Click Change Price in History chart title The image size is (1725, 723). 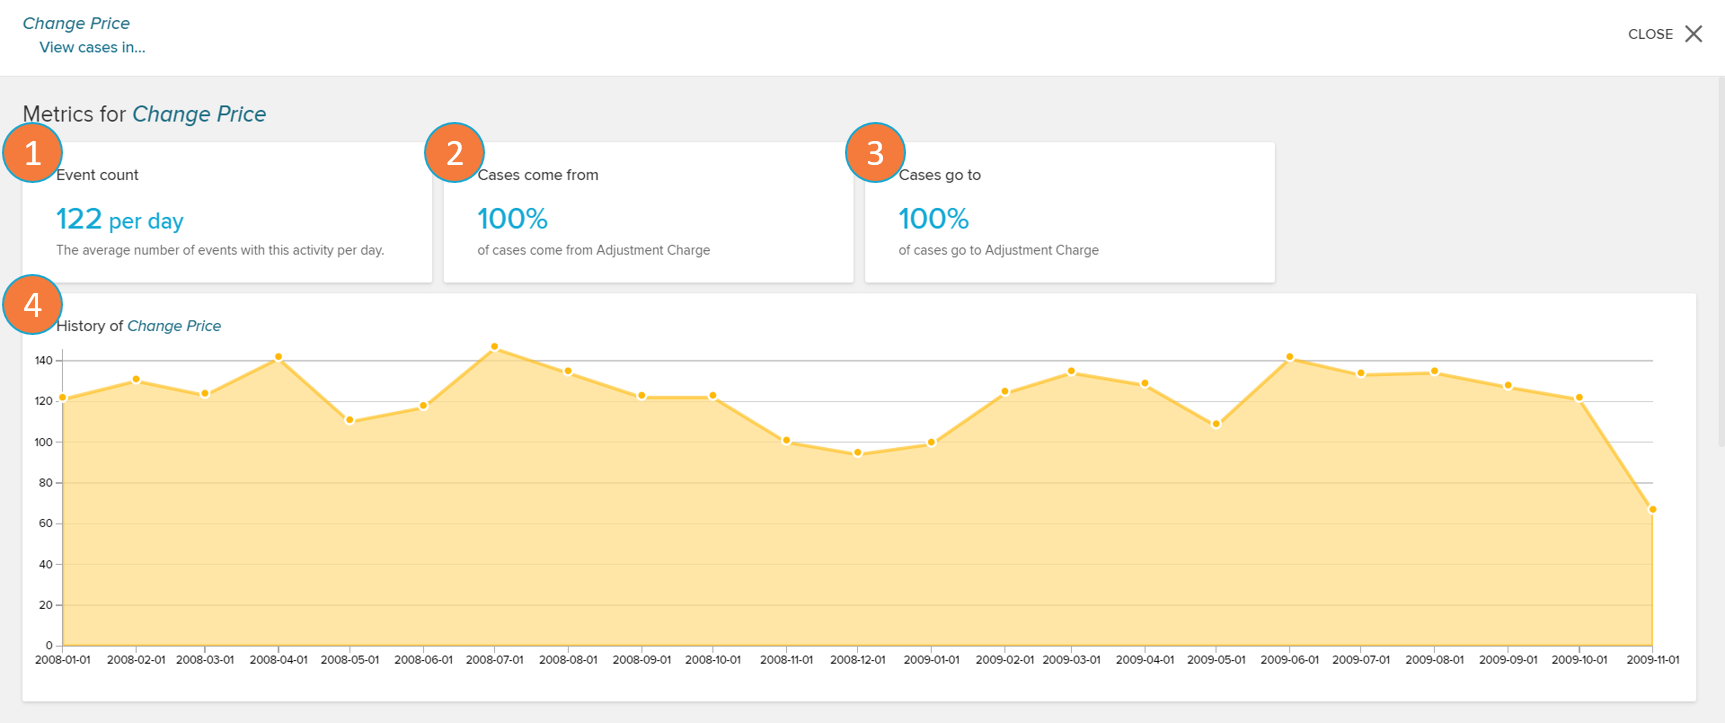tap(174, 326)
